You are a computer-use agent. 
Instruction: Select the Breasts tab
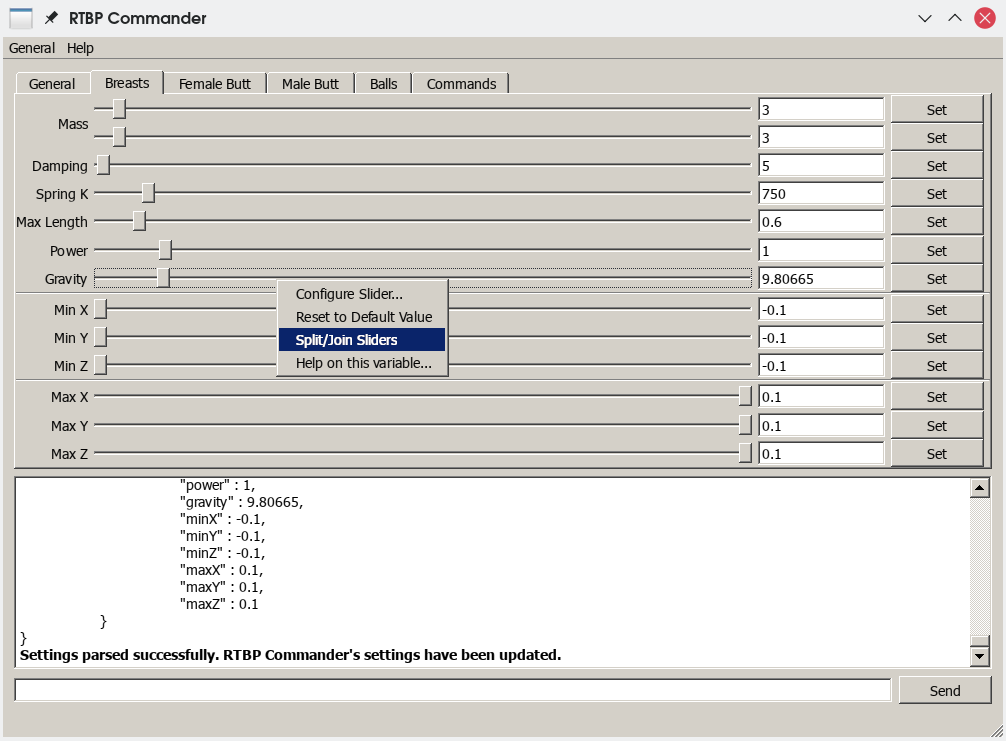point(127,83)
